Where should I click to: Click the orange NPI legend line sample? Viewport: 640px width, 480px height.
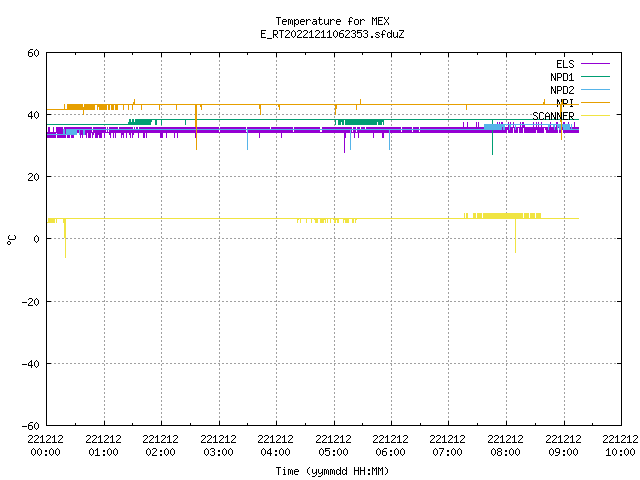point(595,102)
